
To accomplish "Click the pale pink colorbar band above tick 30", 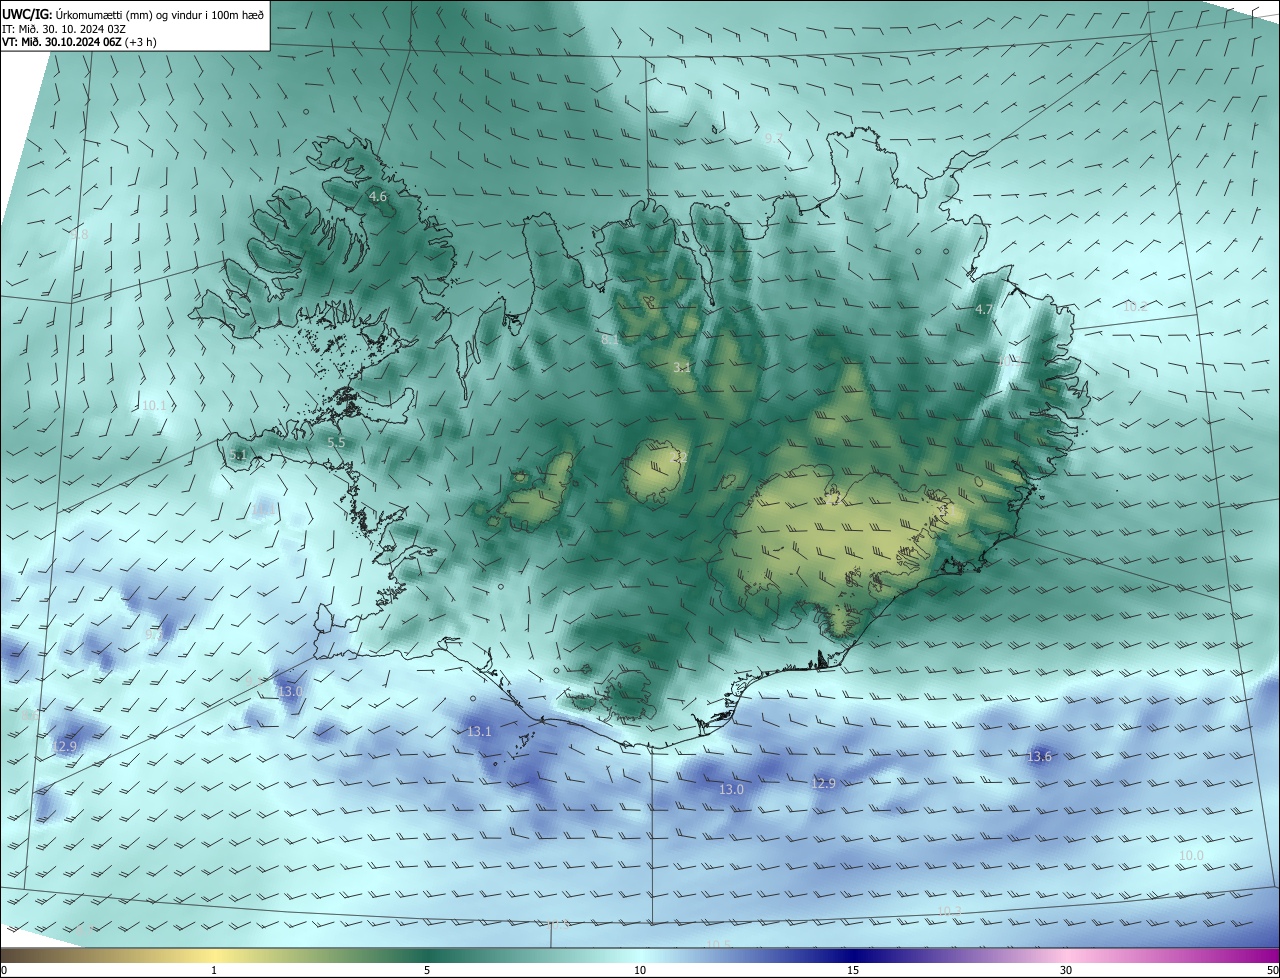I will pyautogui.click(x=1066, y=955).
